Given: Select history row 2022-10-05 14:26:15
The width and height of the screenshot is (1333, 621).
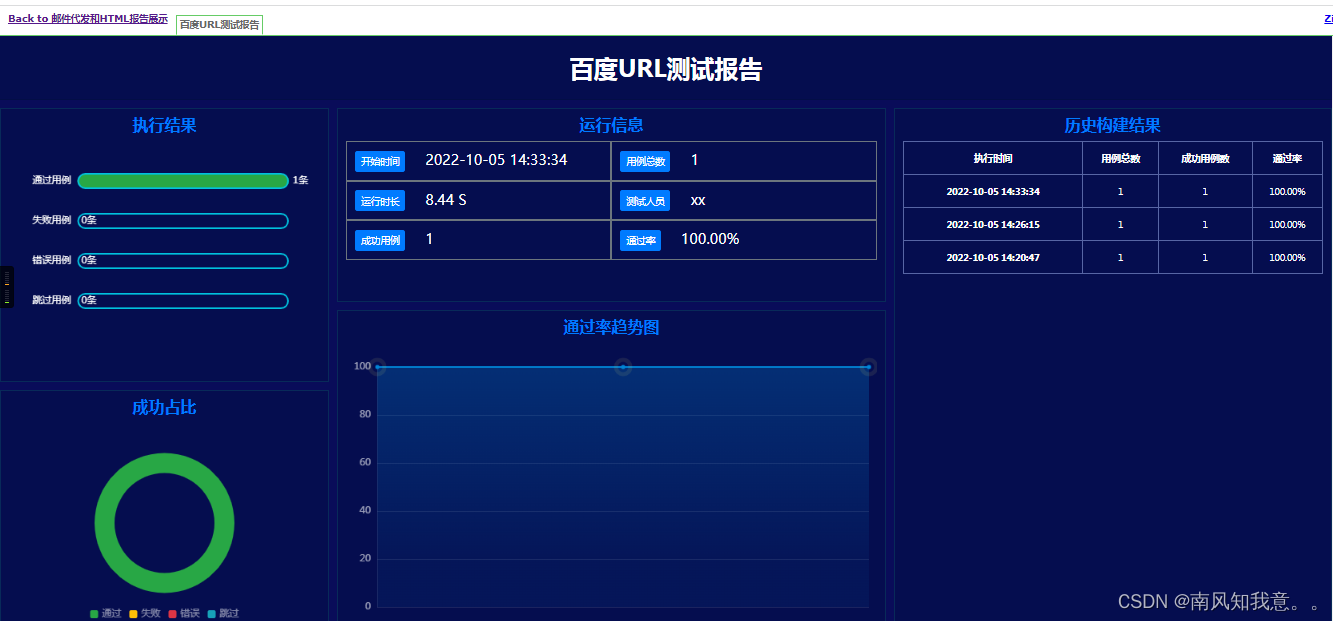Looking at the screenshot, I should click(x=1113, y=224).
